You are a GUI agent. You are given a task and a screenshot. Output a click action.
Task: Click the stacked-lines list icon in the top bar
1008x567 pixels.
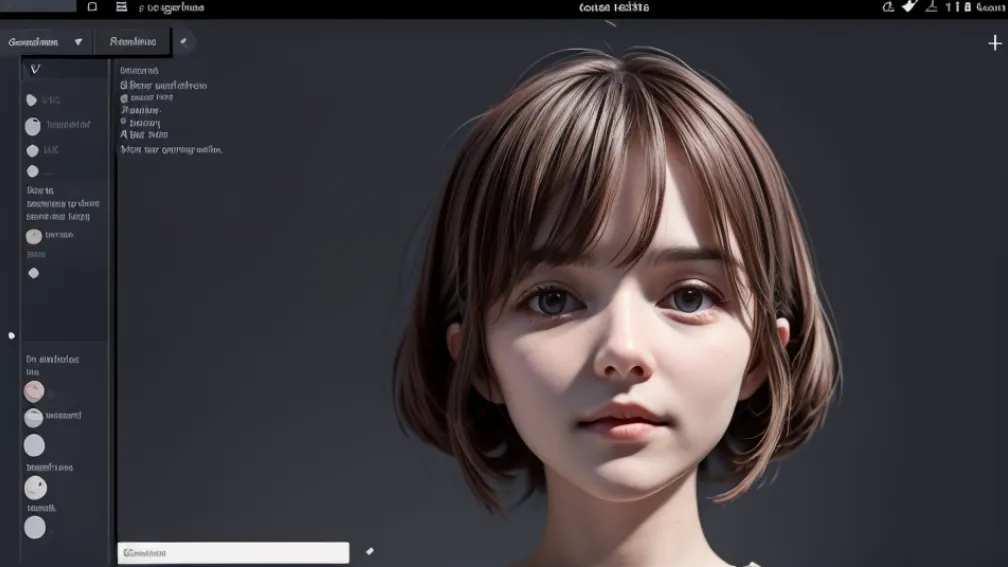click(122, 7)
